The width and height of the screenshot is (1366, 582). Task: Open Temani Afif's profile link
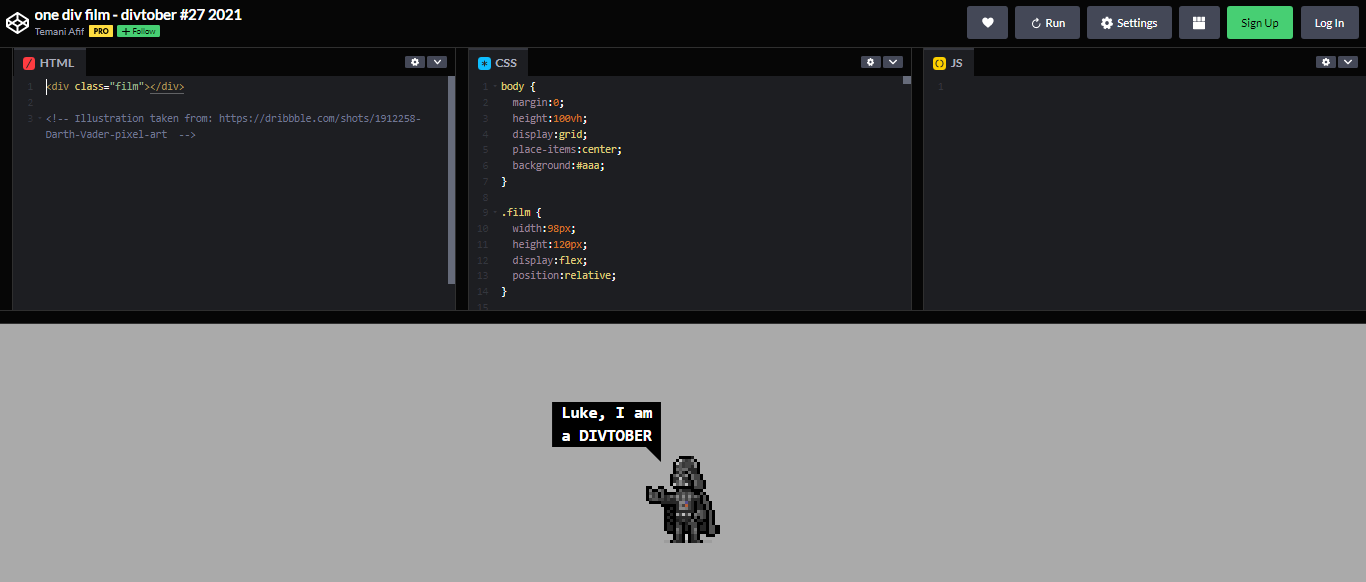tap(58, 30)
